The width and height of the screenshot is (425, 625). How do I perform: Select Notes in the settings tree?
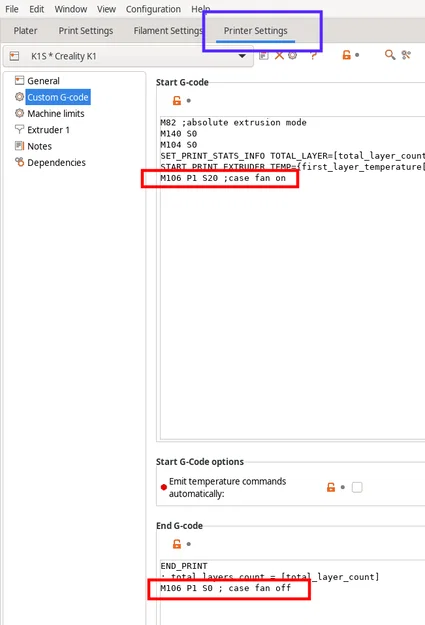(x=39, y=146)
